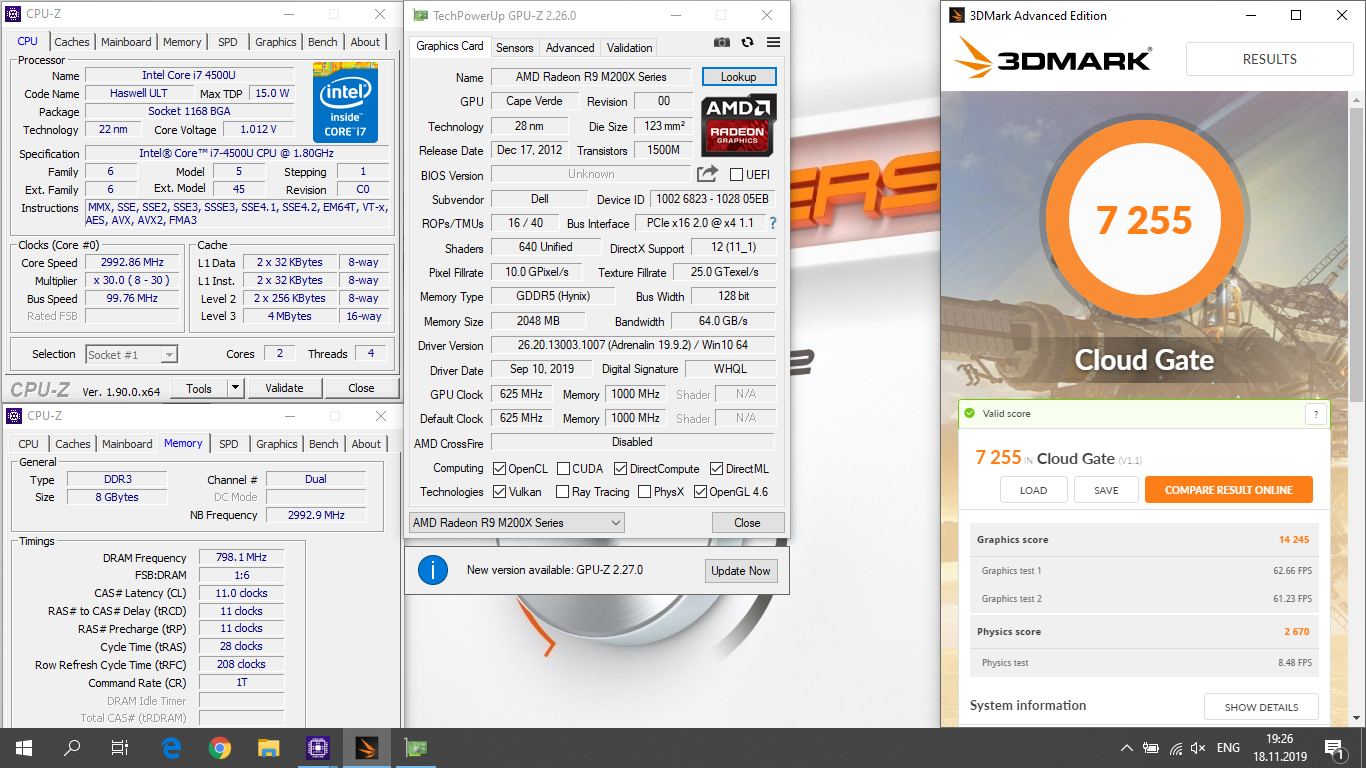Open the dropdown arrow next to Tools
This screenshot has width=1366, height=768.
click(x=236, y=388)
